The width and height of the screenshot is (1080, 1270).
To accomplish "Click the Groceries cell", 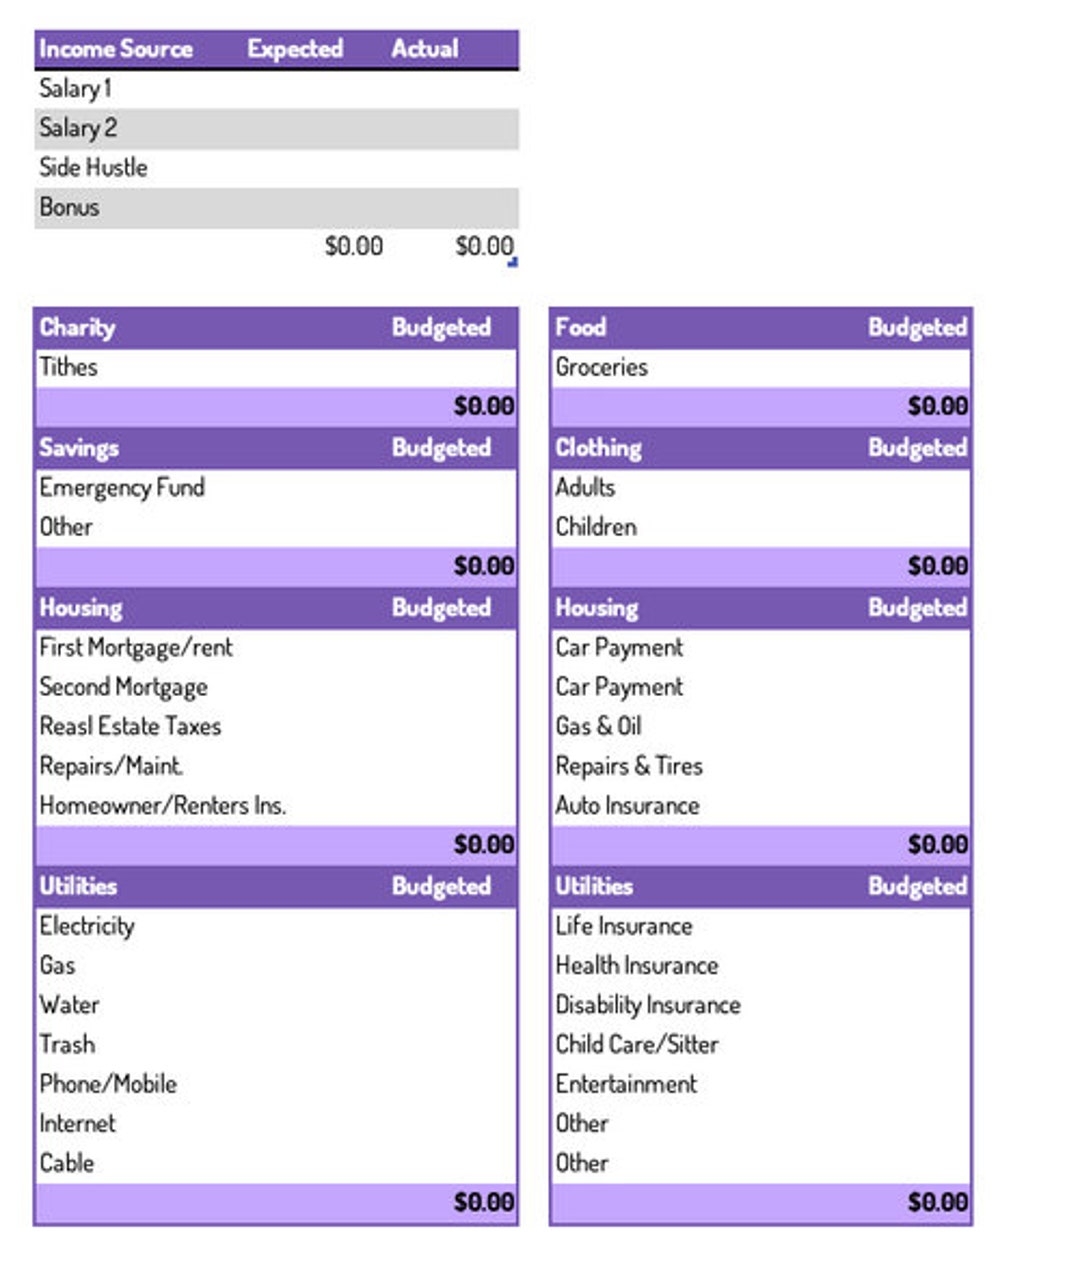I will coord(602,367).
